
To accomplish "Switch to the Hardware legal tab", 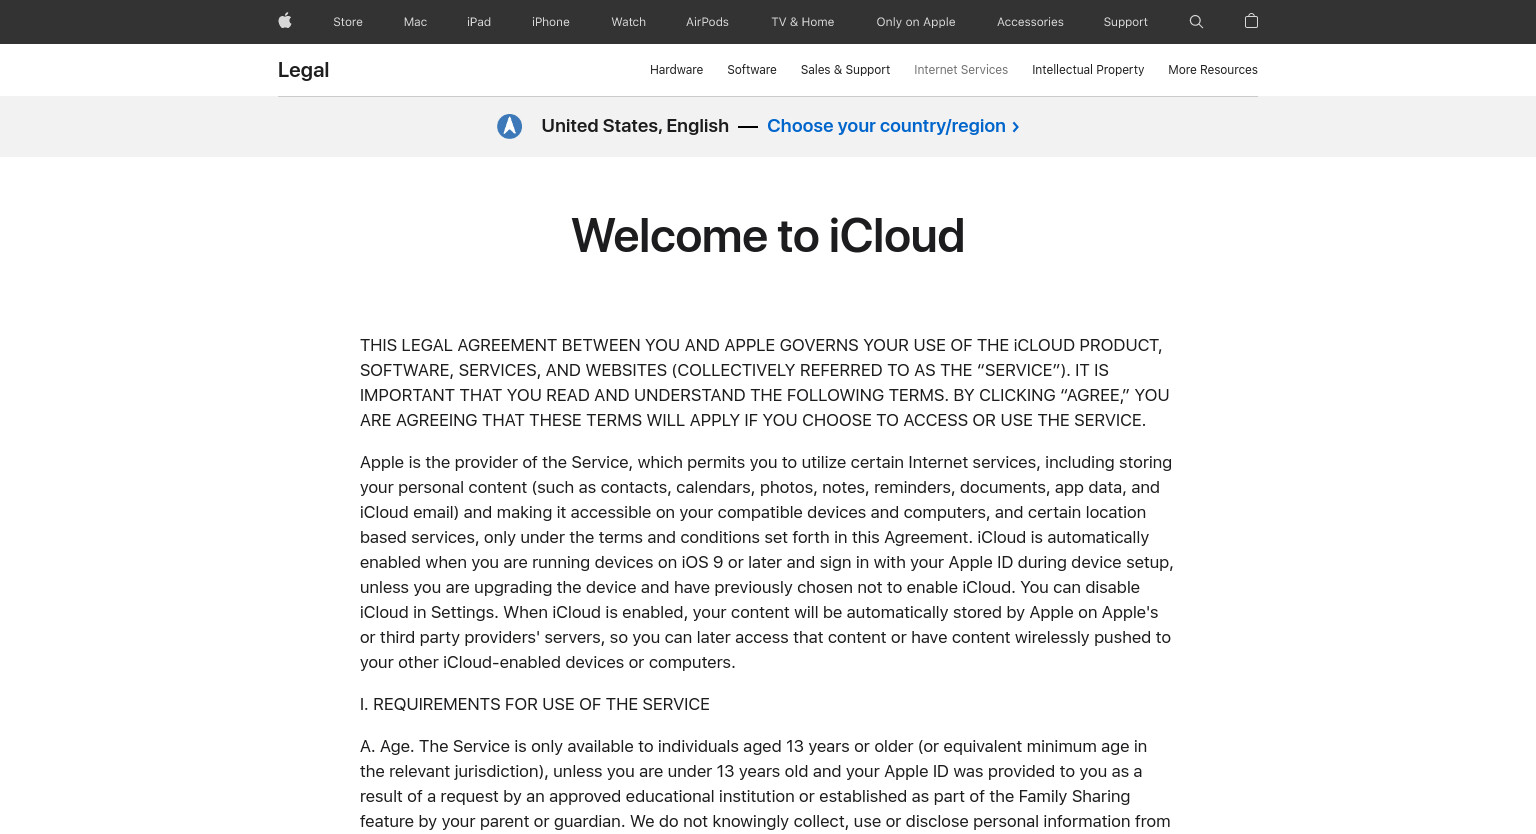I will coord(676,70).
